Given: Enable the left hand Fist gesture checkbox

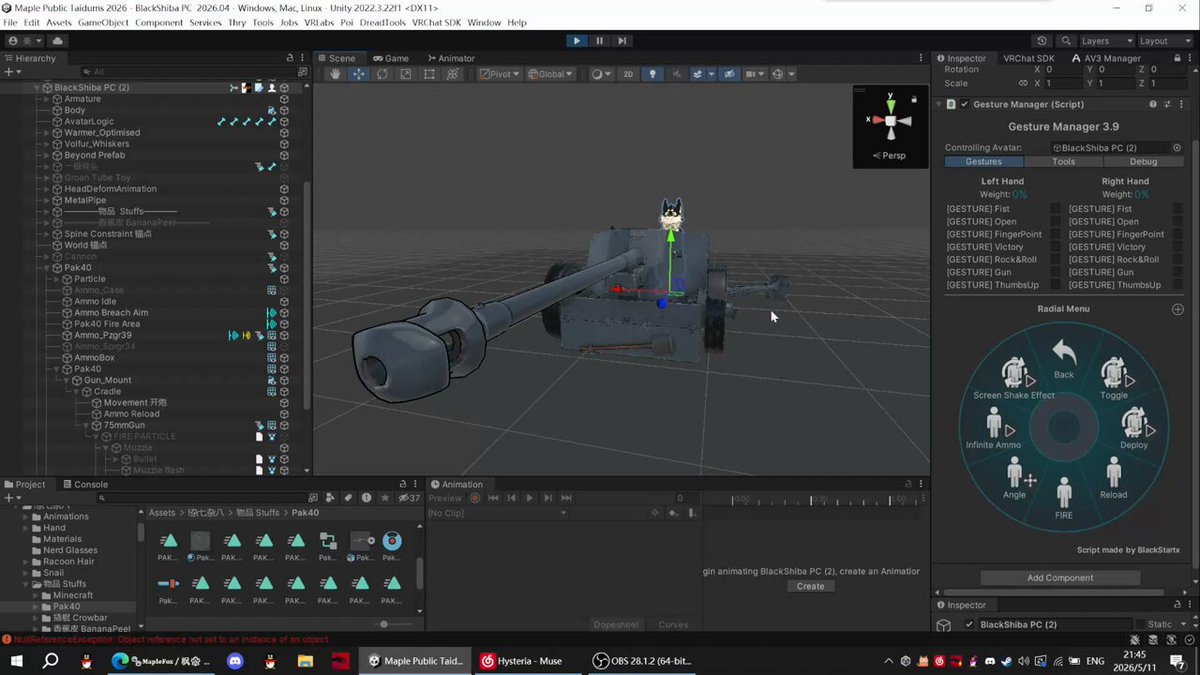Looking at the screenshot, I should click(1055, 209).
